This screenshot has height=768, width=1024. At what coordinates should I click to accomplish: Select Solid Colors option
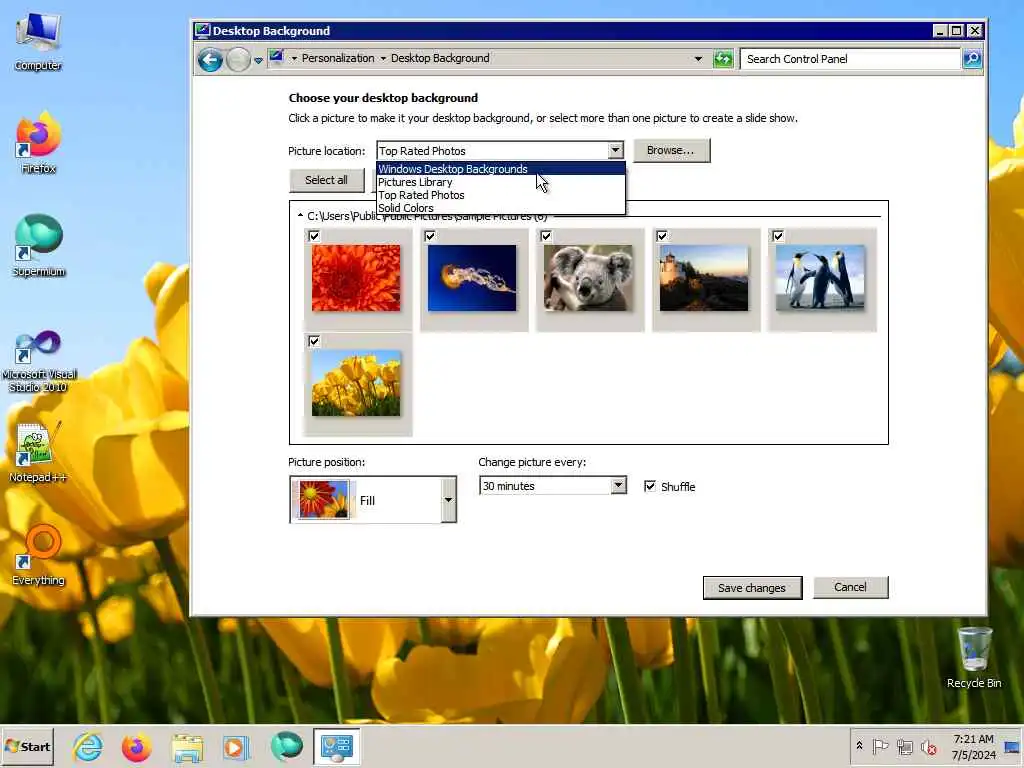click(x=500, y=208)
